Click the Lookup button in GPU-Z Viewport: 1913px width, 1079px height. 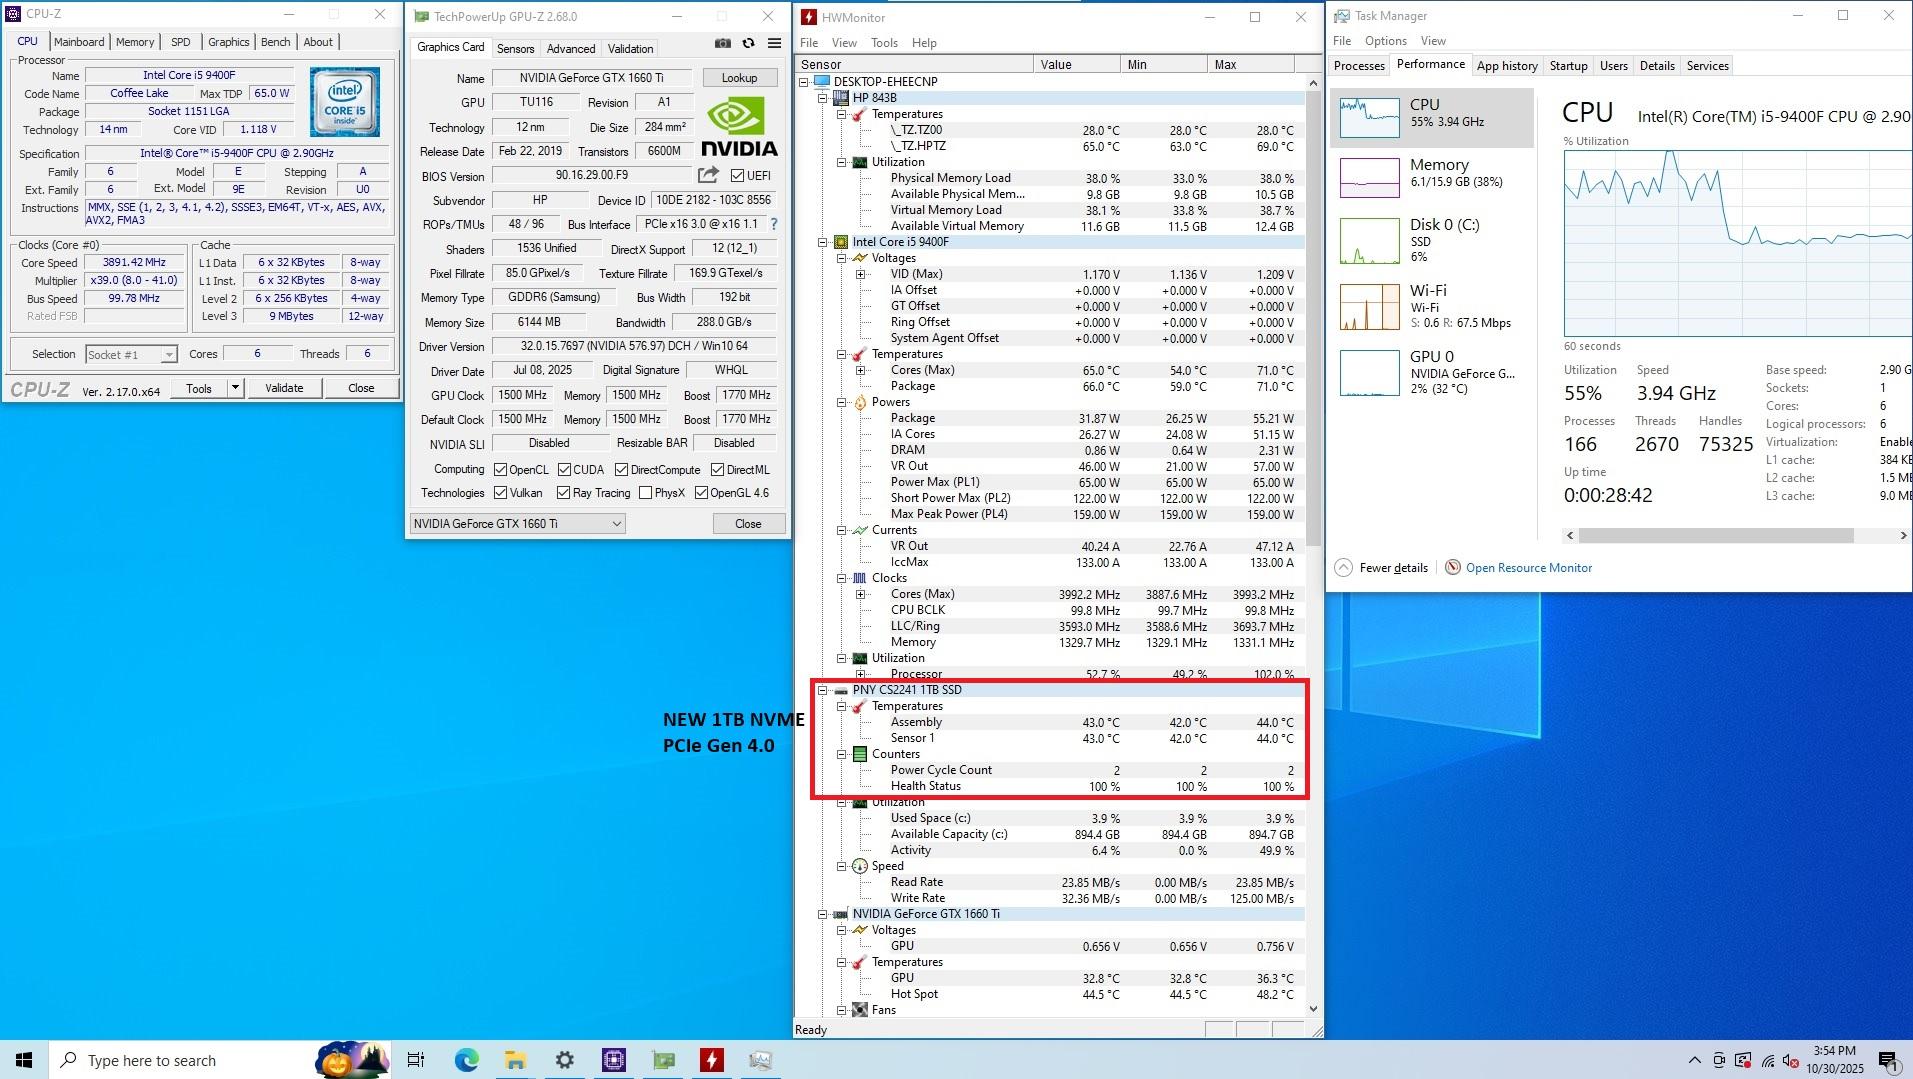(739, 78)
